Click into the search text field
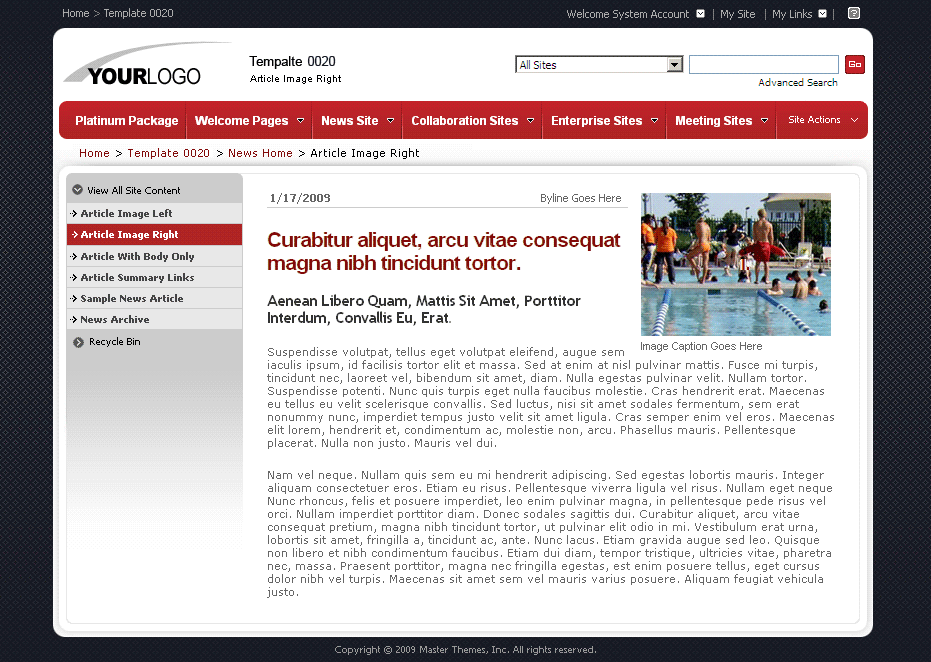 click(763, 65)
